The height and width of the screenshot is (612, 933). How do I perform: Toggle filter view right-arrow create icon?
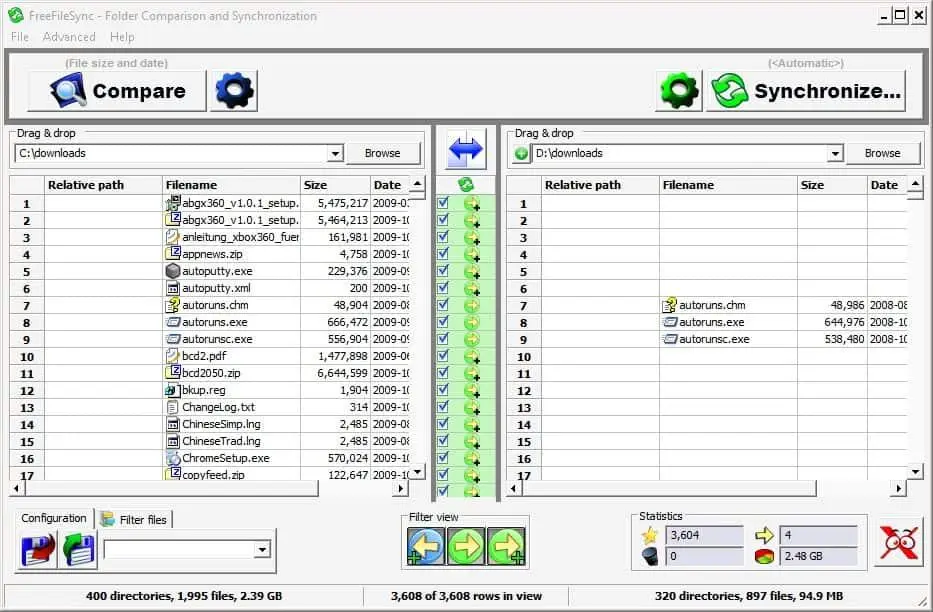[506, 546]
